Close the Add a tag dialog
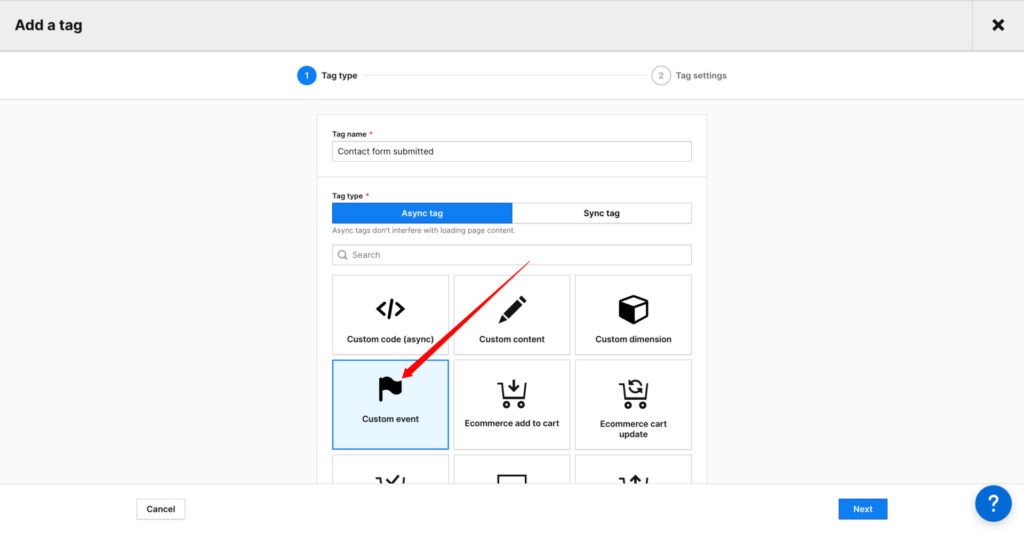The height and width of the screenshot is (534, 1024). click(997, 25)
